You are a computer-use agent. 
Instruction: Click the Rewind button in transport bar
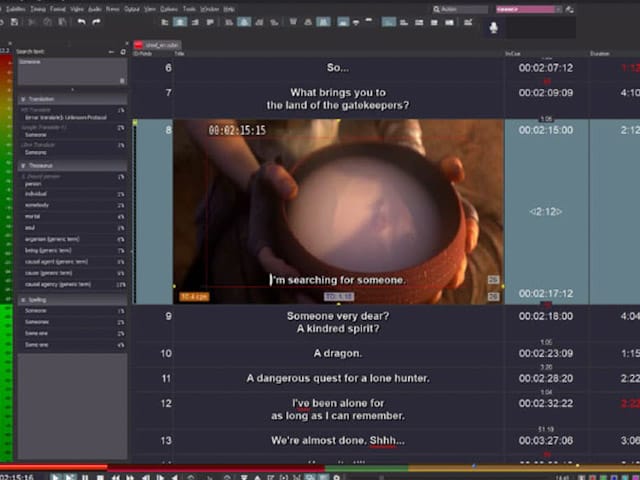point(116,477)
